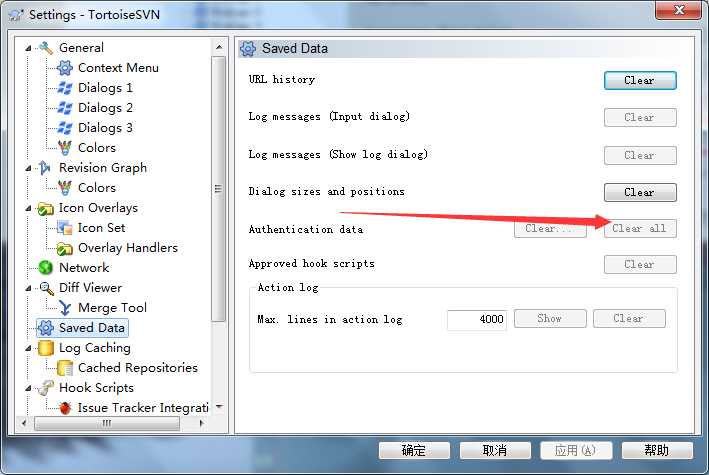This screenshot has width=709, height=475.
Task: Click tree scrollbar down arrow
Action: pyautogui.click(x=219, y=406)
